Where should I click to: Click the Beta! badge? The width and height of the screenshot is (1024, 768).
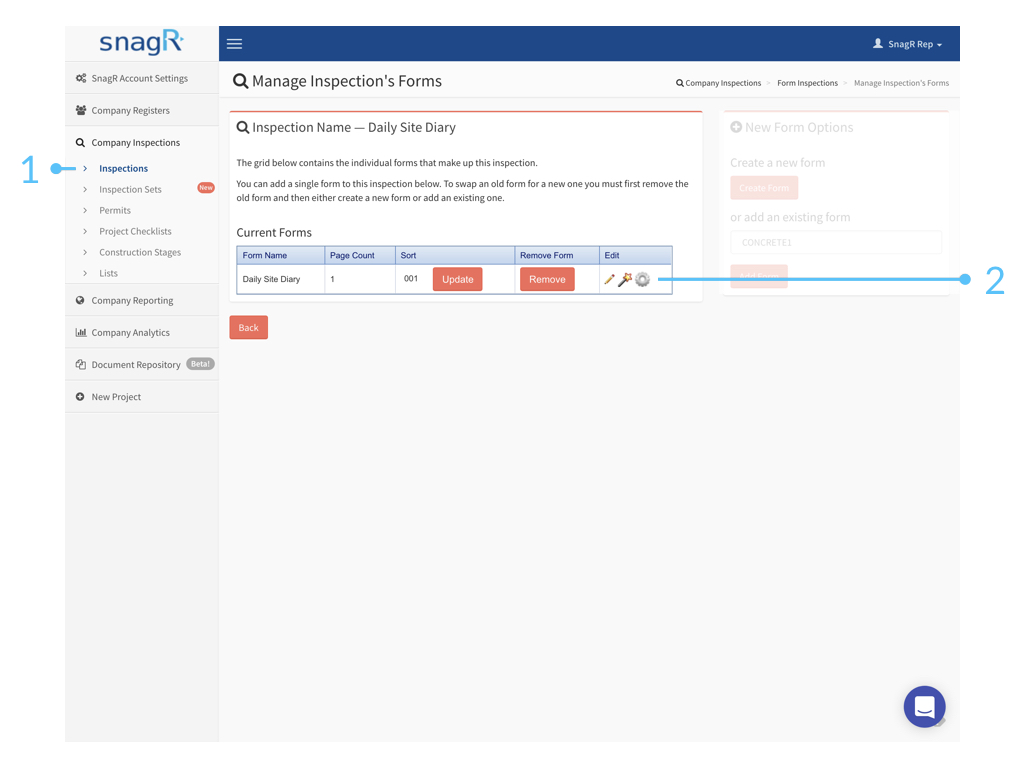200,364
